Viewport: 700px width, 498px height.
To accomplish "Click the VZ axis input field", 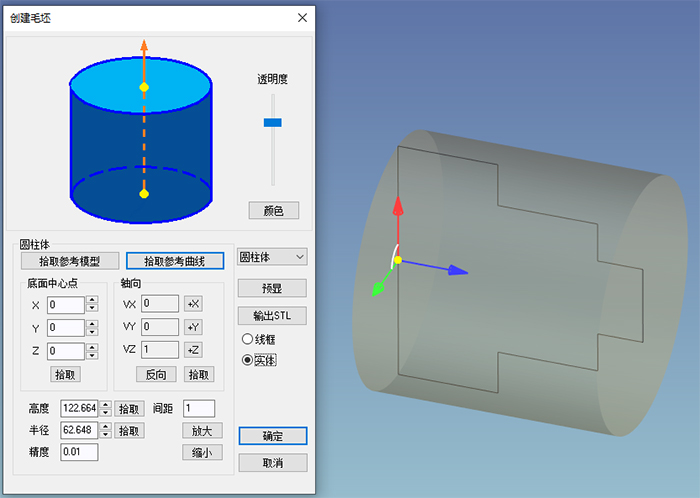I will coord(160,350).
